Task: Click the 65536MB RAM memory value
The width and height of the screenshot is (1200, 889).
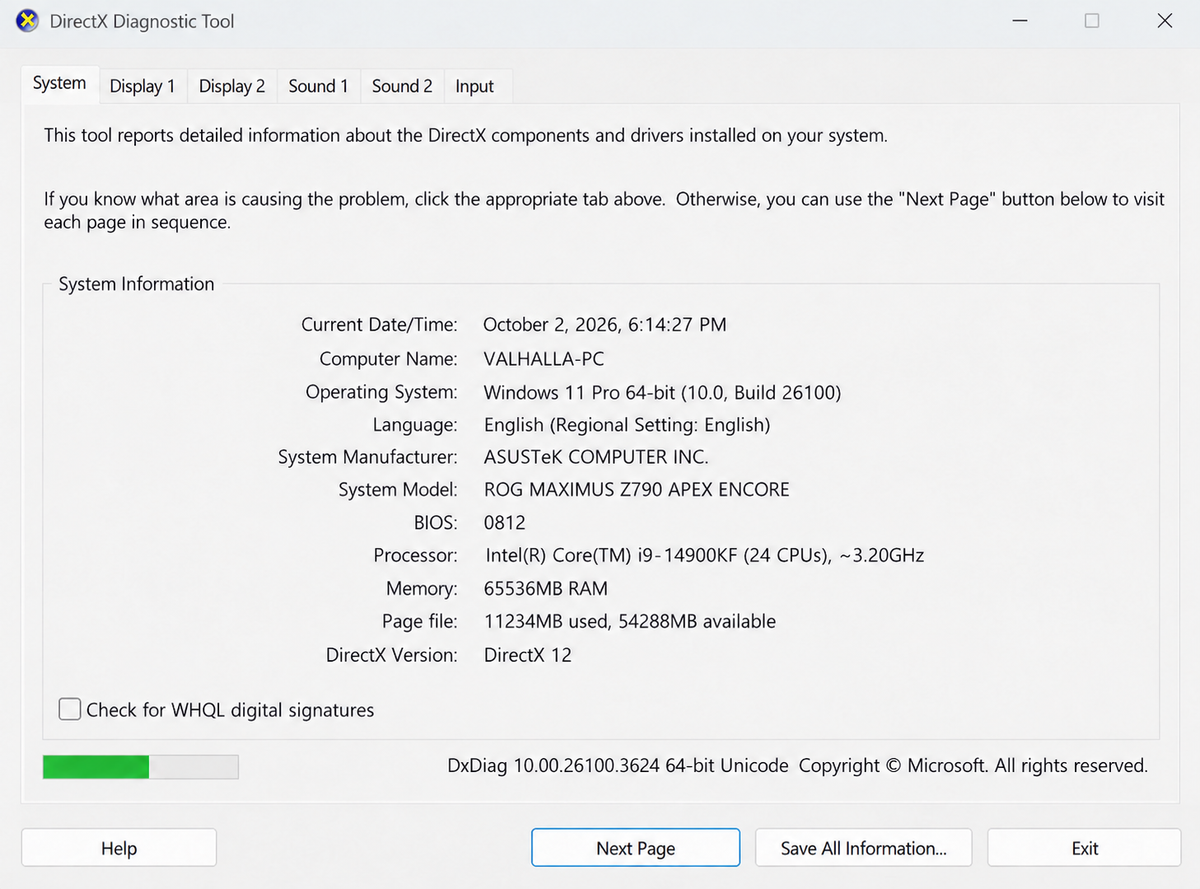Action: click(x=546, y=588)
